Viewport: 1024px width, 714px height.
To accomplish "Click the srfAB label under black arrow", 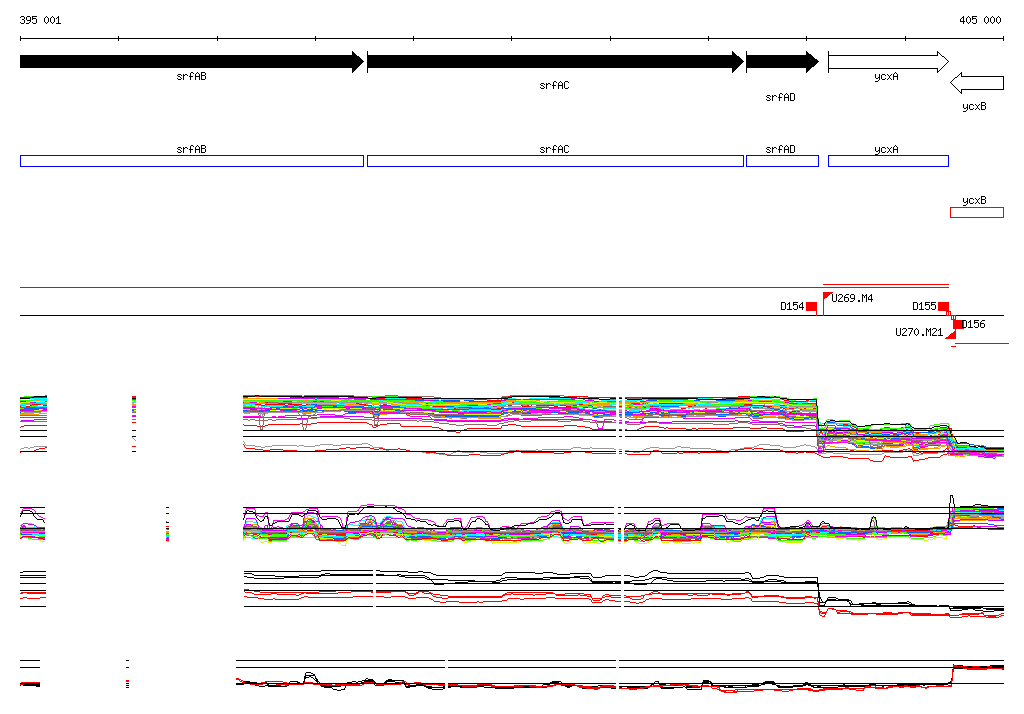I will [191, 76].
